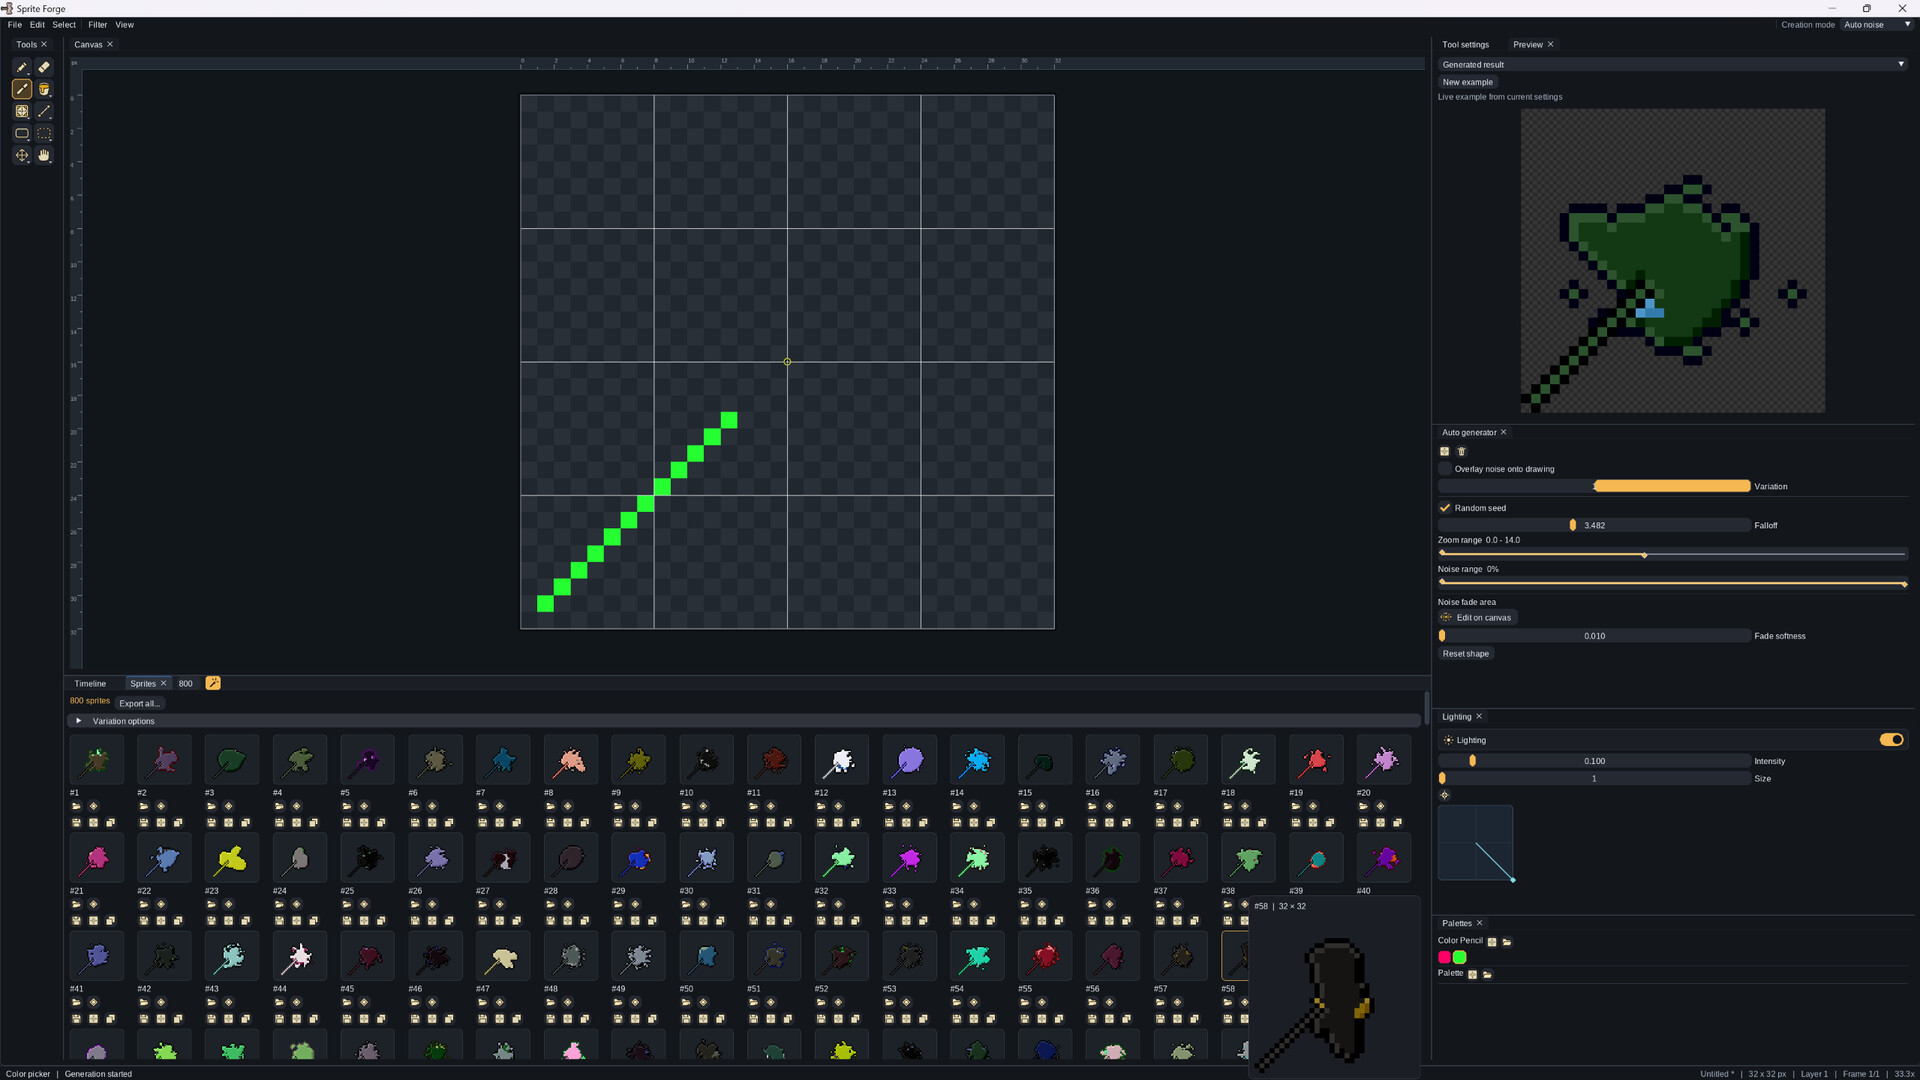Select the Color picker tool
Viewport: 1920px width, 1080px height.
click(x=21, y=89)
